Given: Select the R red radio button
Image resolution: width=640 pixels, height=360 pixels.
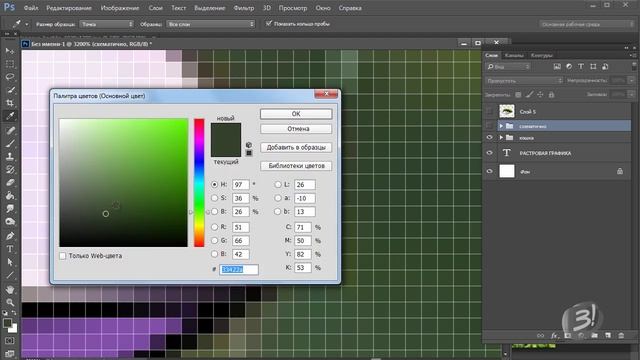Looking at the screenshot, I should pyautogui.click(x=214, y=227).
